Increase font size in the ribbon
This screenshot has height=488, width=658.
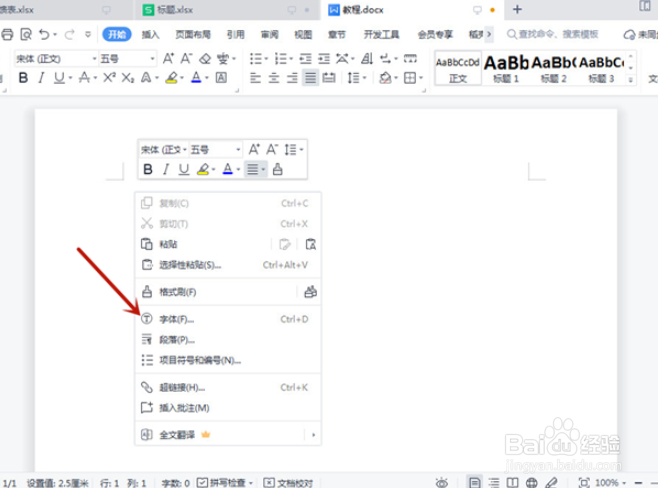168,58
